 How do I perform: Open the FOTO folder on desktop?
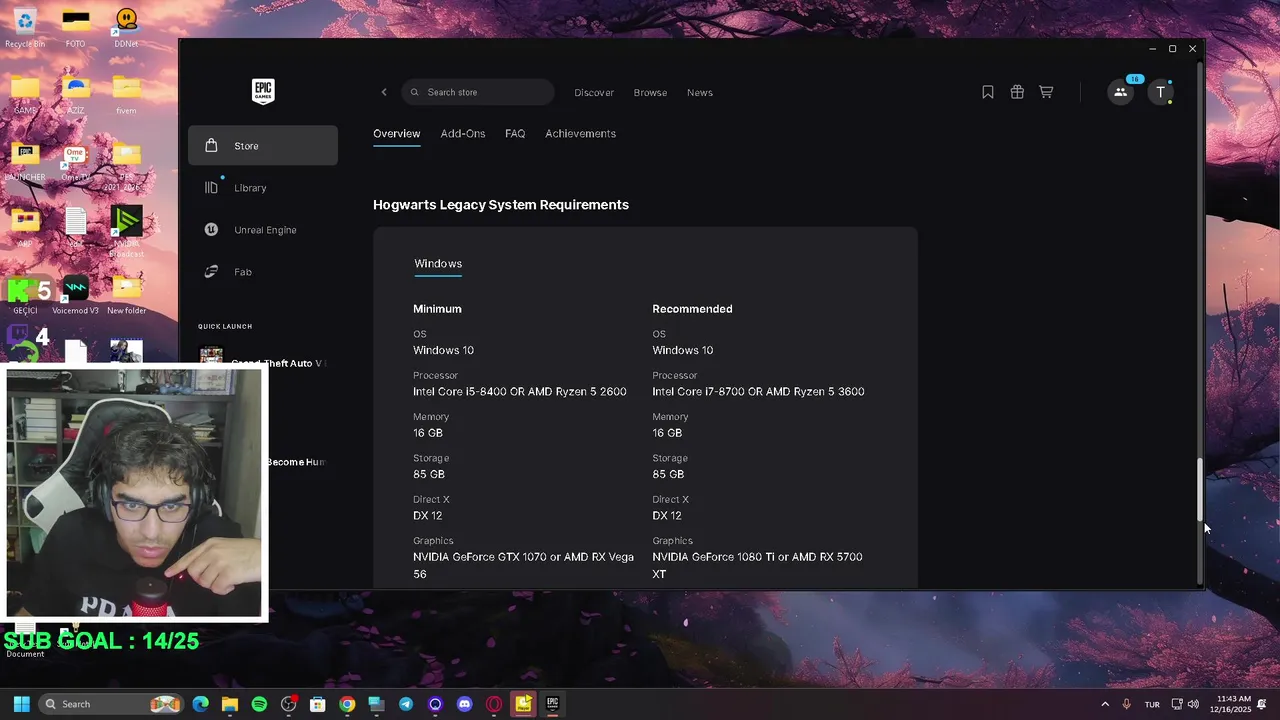coord(75,27)
